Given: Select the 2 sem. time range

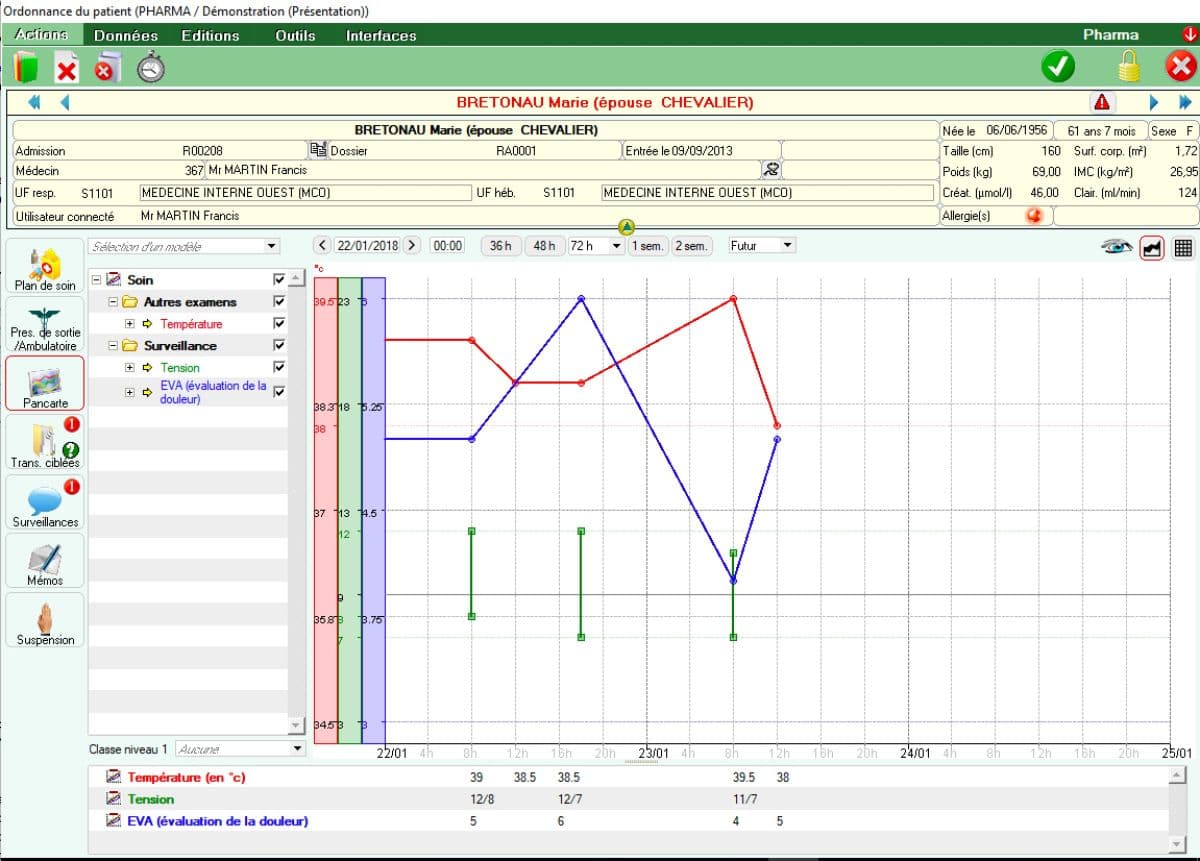Looking at the screenshot, I should coord(692,246).
